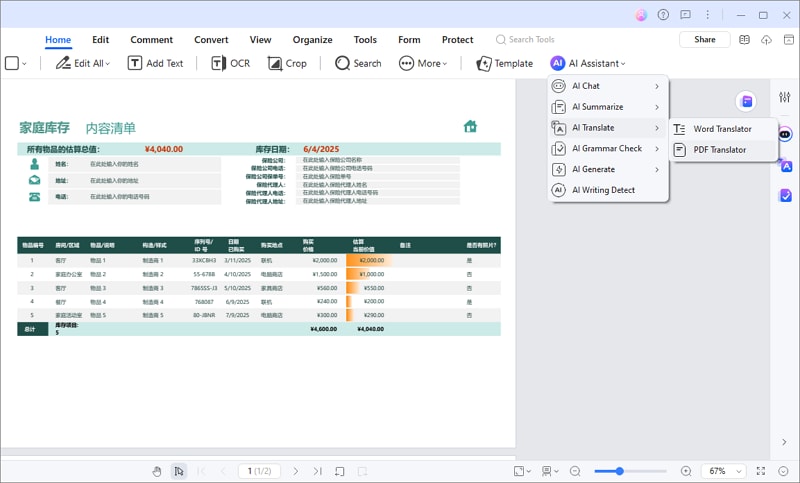The image size is (800, 483).
Task: Open the Edit All dropdown
Action: click(x=83, y=63)
